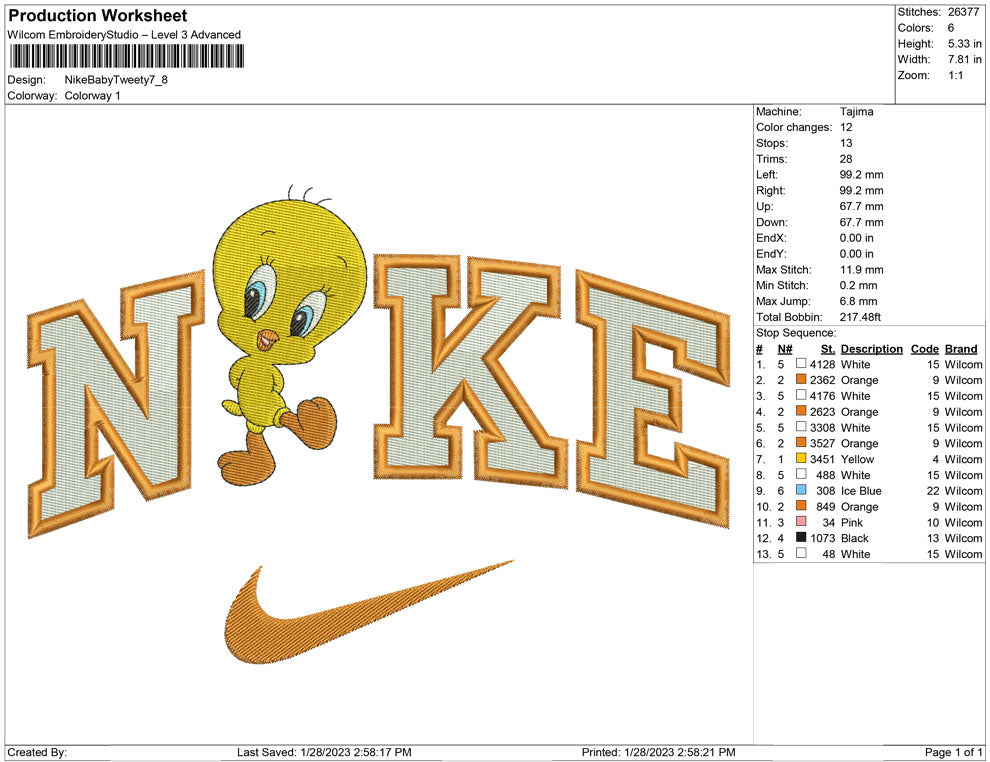Click the 'Colorway 1' value
The width and height of the screenshot is (990, 762).
(92, 95)
